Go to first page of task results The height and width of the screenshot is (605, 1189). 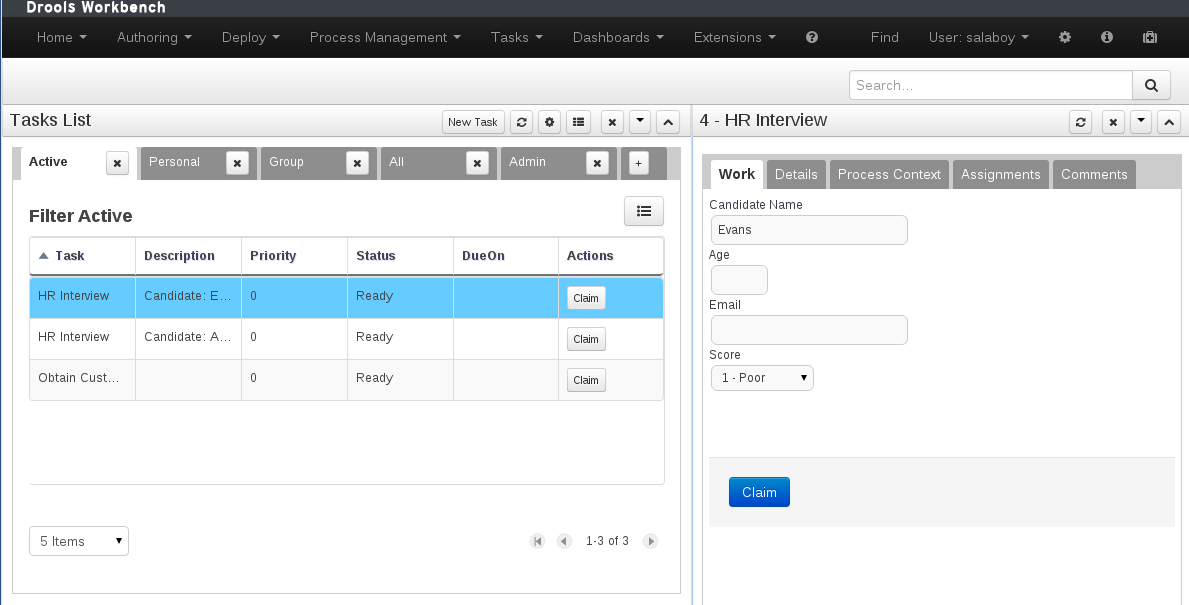tap(538, 541)
